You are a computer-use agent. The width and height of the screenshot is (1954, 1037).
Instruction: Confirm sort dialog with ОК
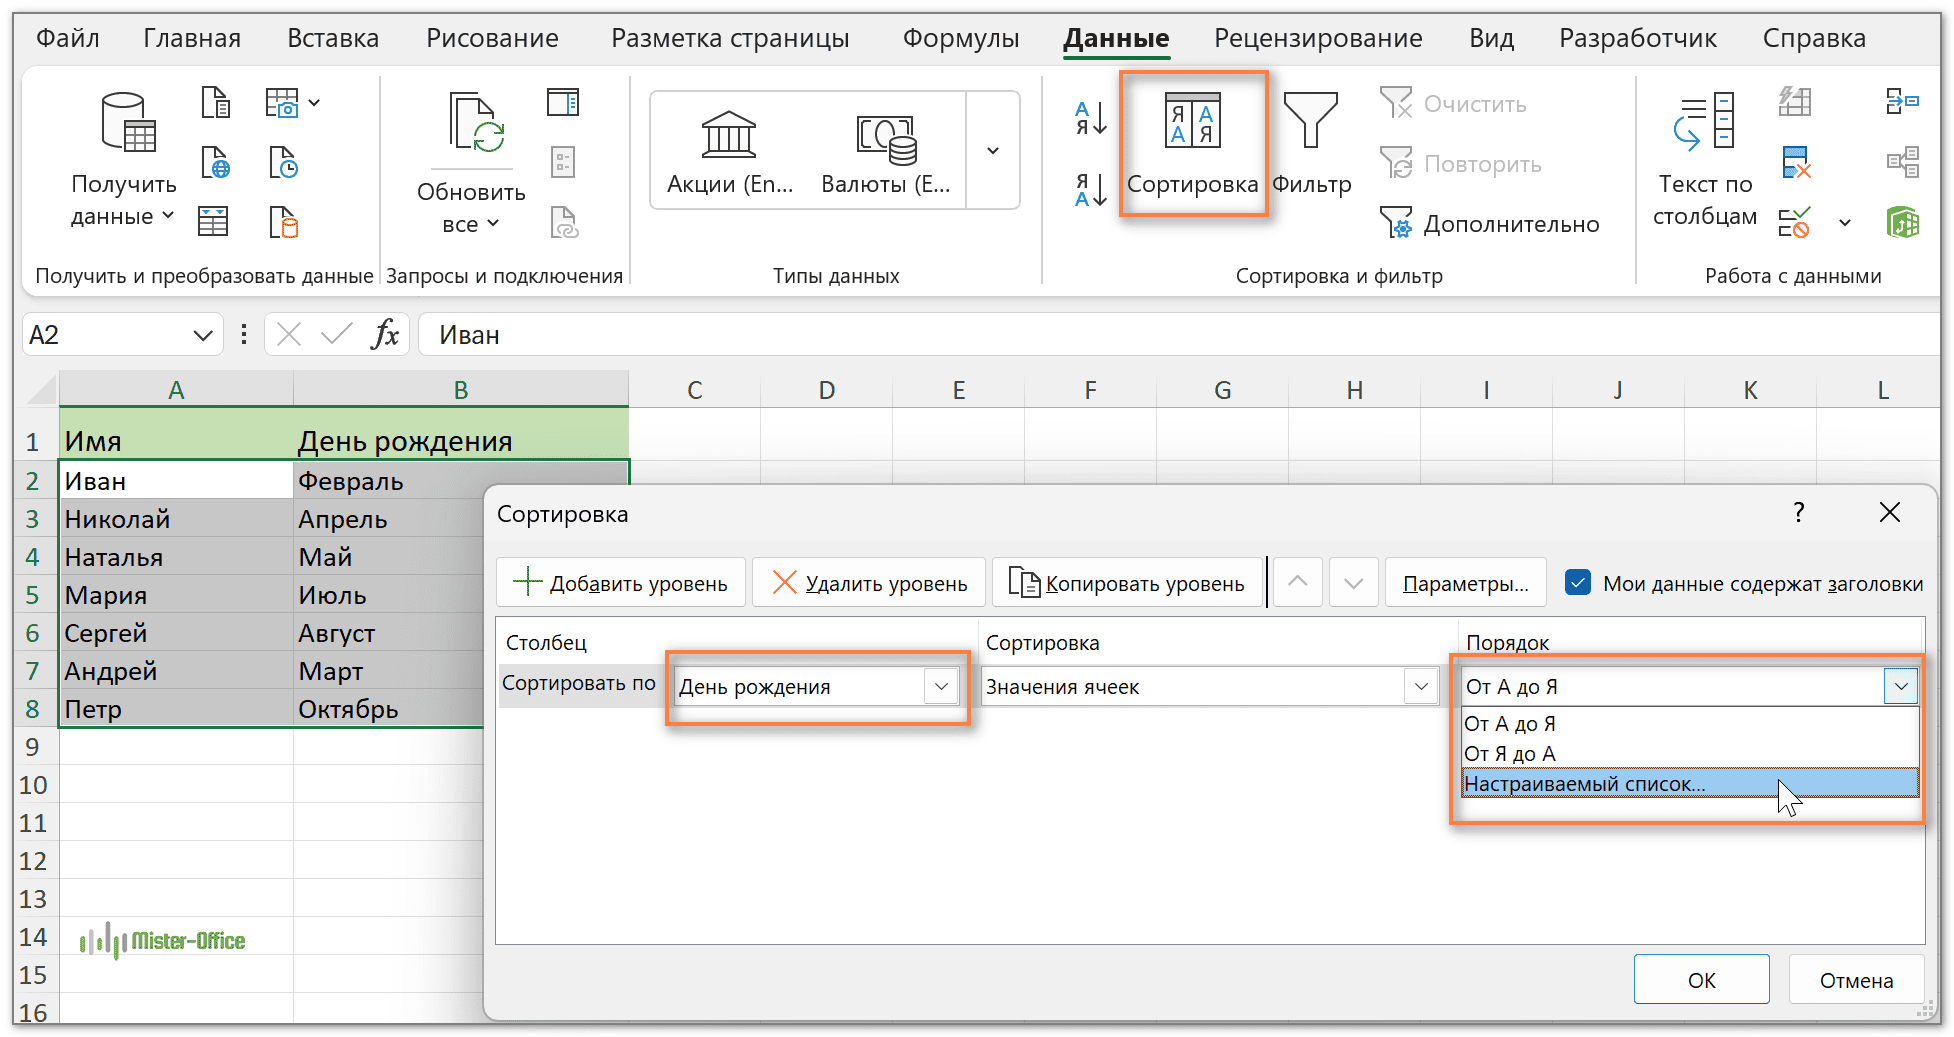pyautogui.click(x=1701, y=980)
